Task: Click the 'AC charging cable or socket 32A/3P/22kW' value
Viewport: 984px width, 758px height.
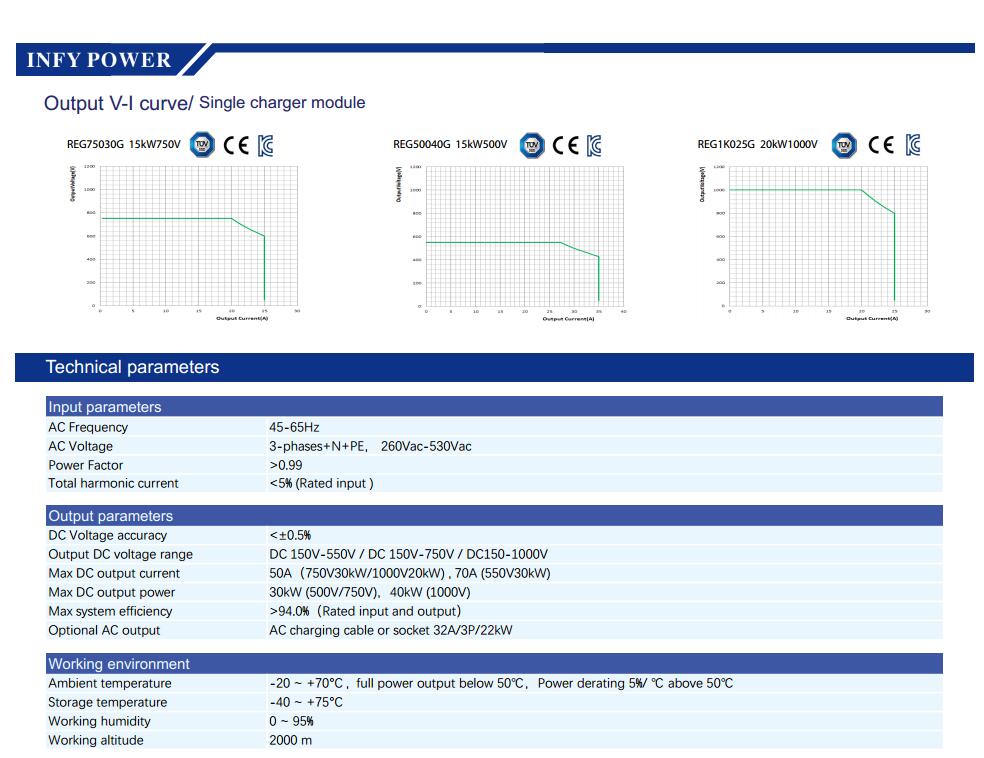Action: coord(391,630)
